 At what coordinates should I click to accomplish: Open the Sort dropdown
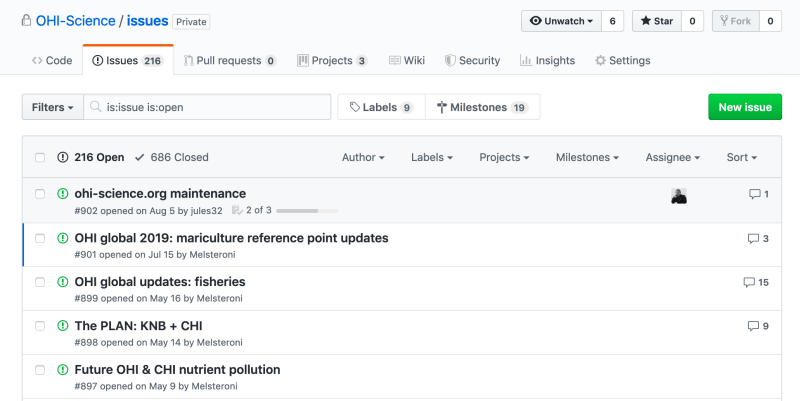click(741, 157)
